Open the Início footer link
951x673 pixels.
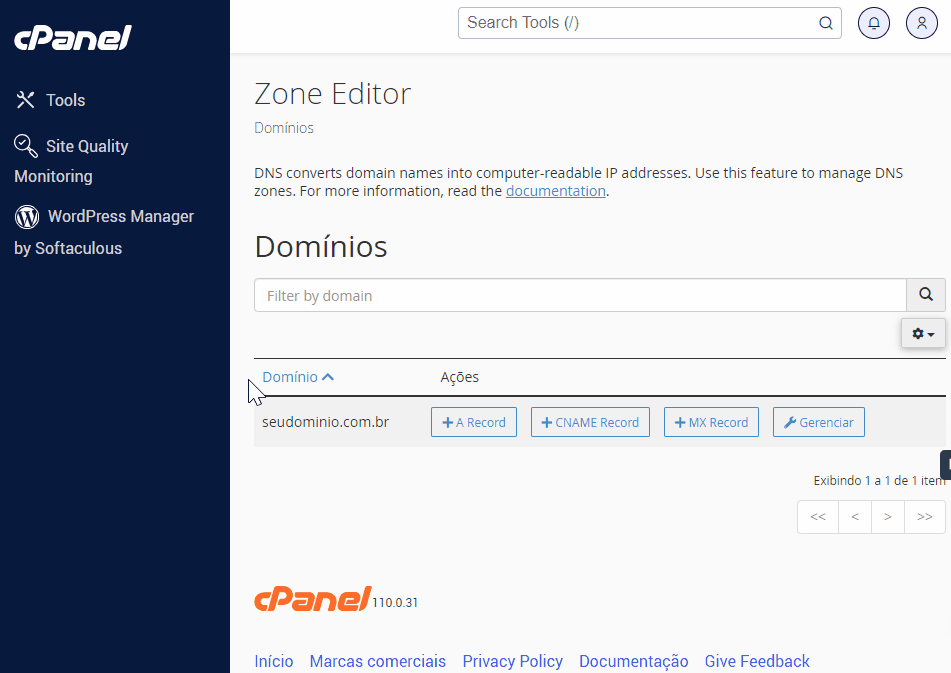[274, 661]
